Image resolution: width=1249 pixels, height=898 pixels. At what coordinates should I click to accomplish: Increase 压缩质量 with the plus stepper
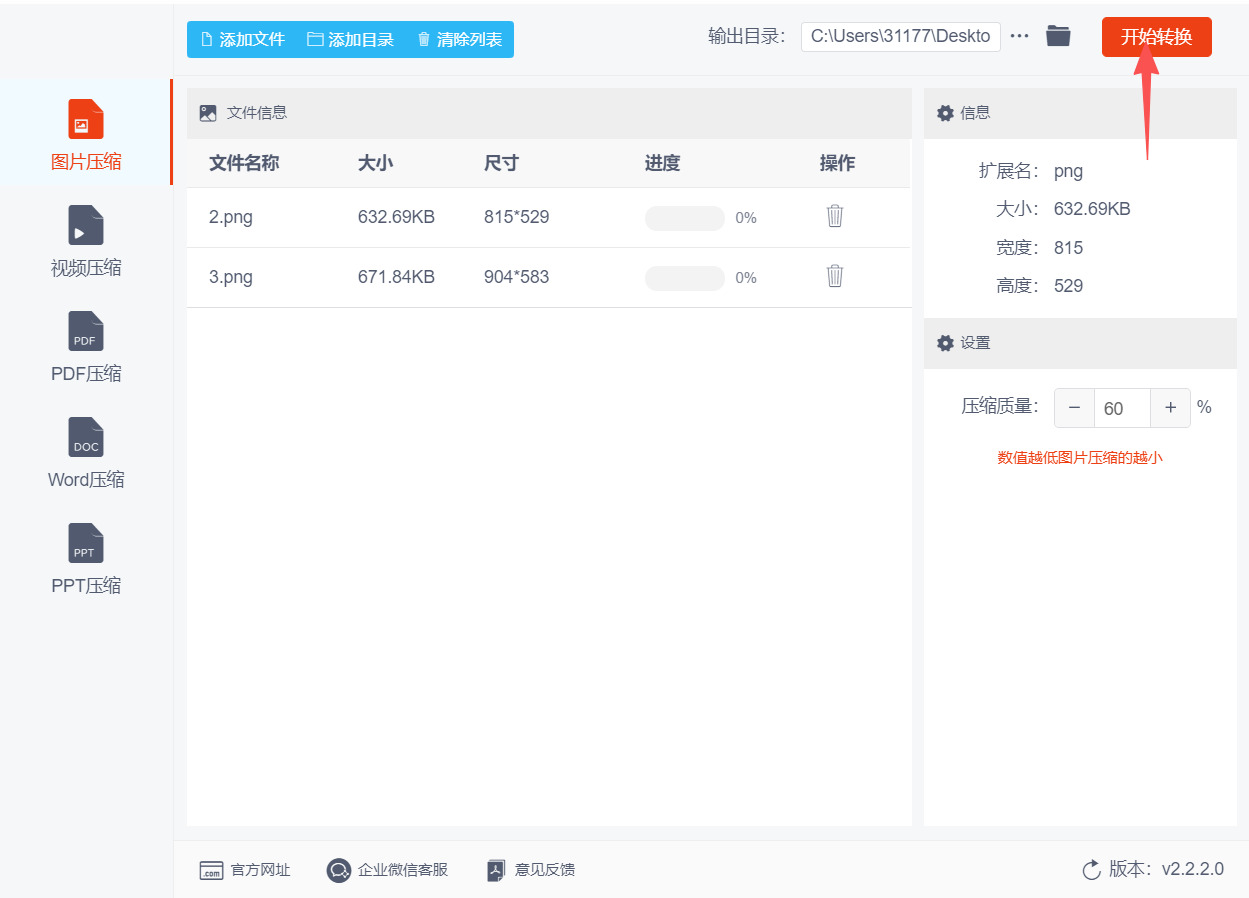tap(1170, 407)
